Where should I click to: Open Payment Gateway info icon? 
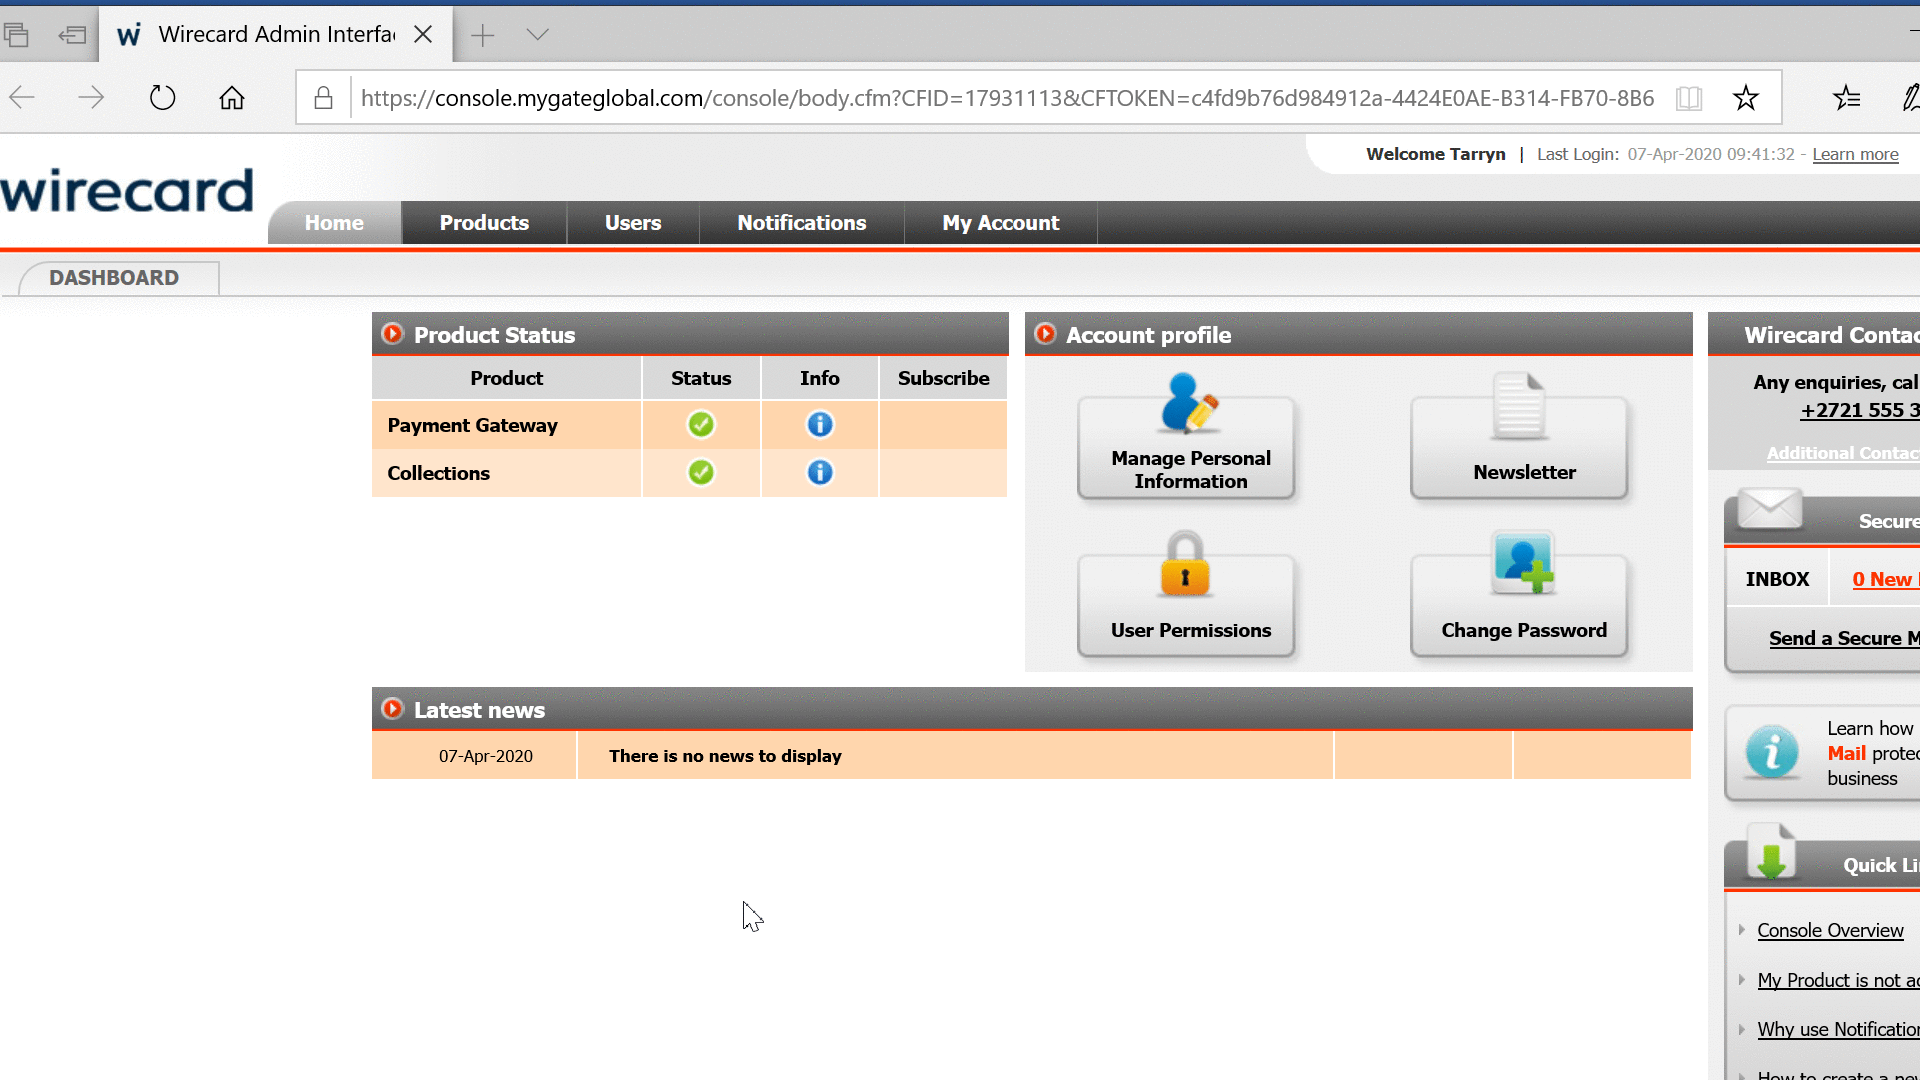(820, 425)
